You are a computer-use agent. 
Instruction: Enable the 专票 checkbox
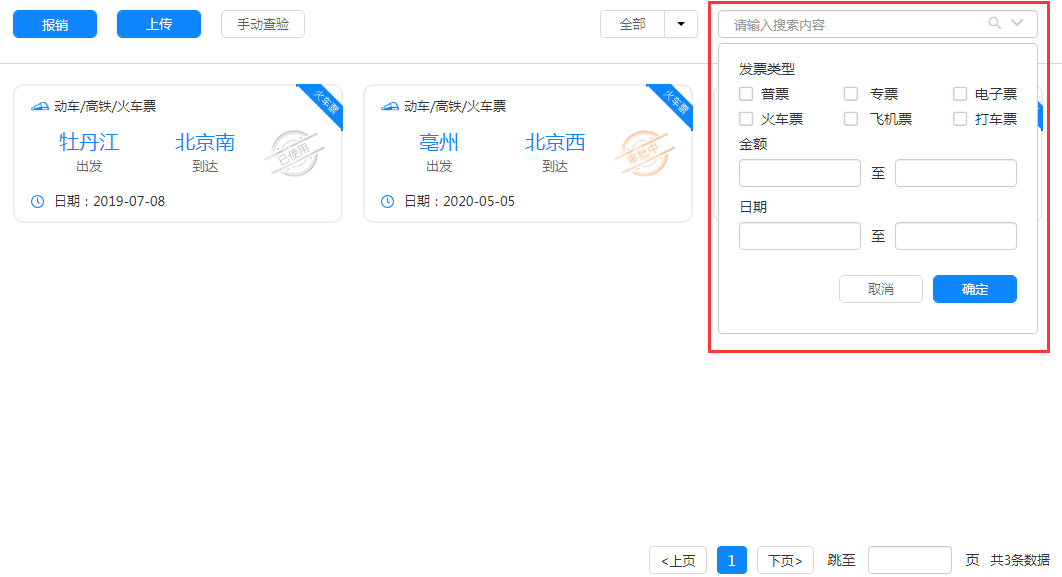[851, 94]
